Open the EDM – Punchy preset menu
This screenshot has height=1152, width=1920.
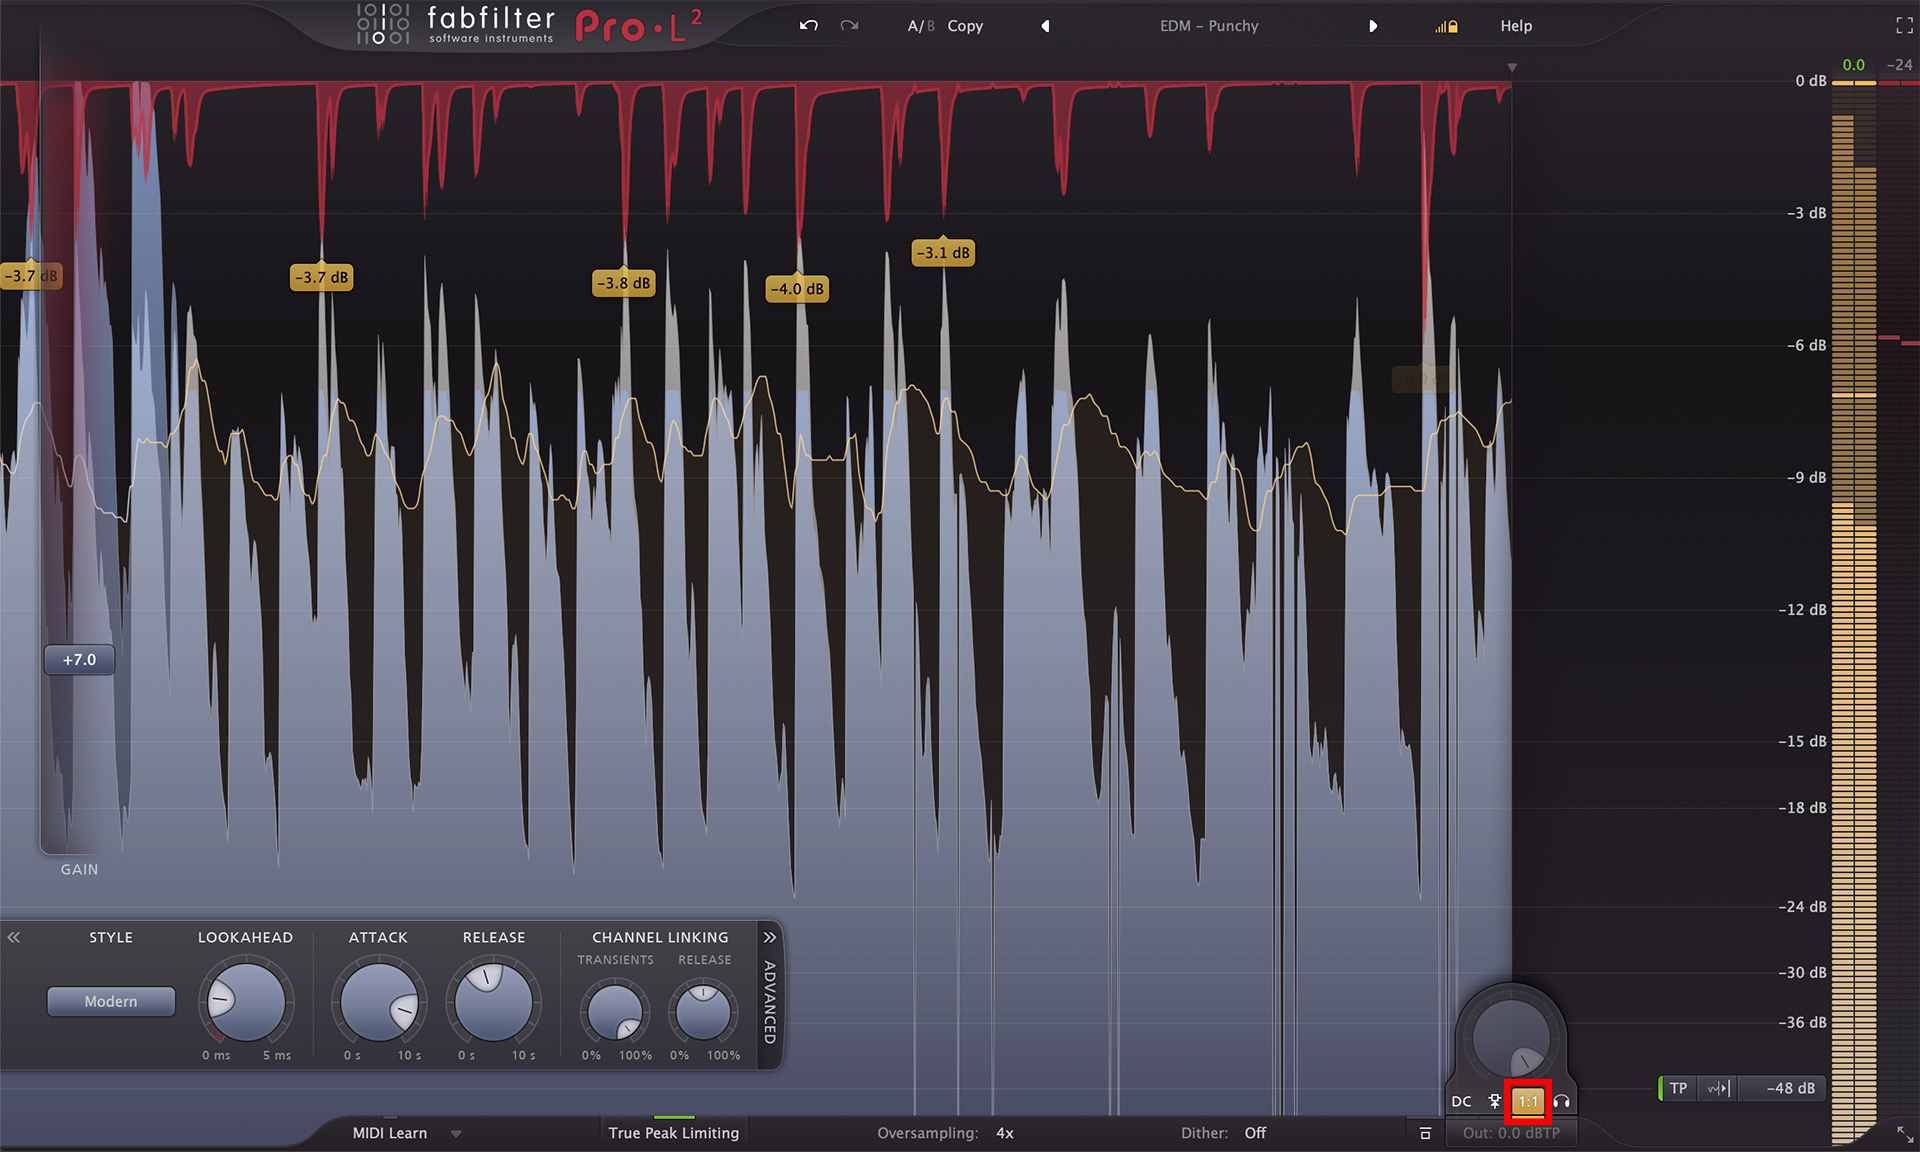[1209, 26]
